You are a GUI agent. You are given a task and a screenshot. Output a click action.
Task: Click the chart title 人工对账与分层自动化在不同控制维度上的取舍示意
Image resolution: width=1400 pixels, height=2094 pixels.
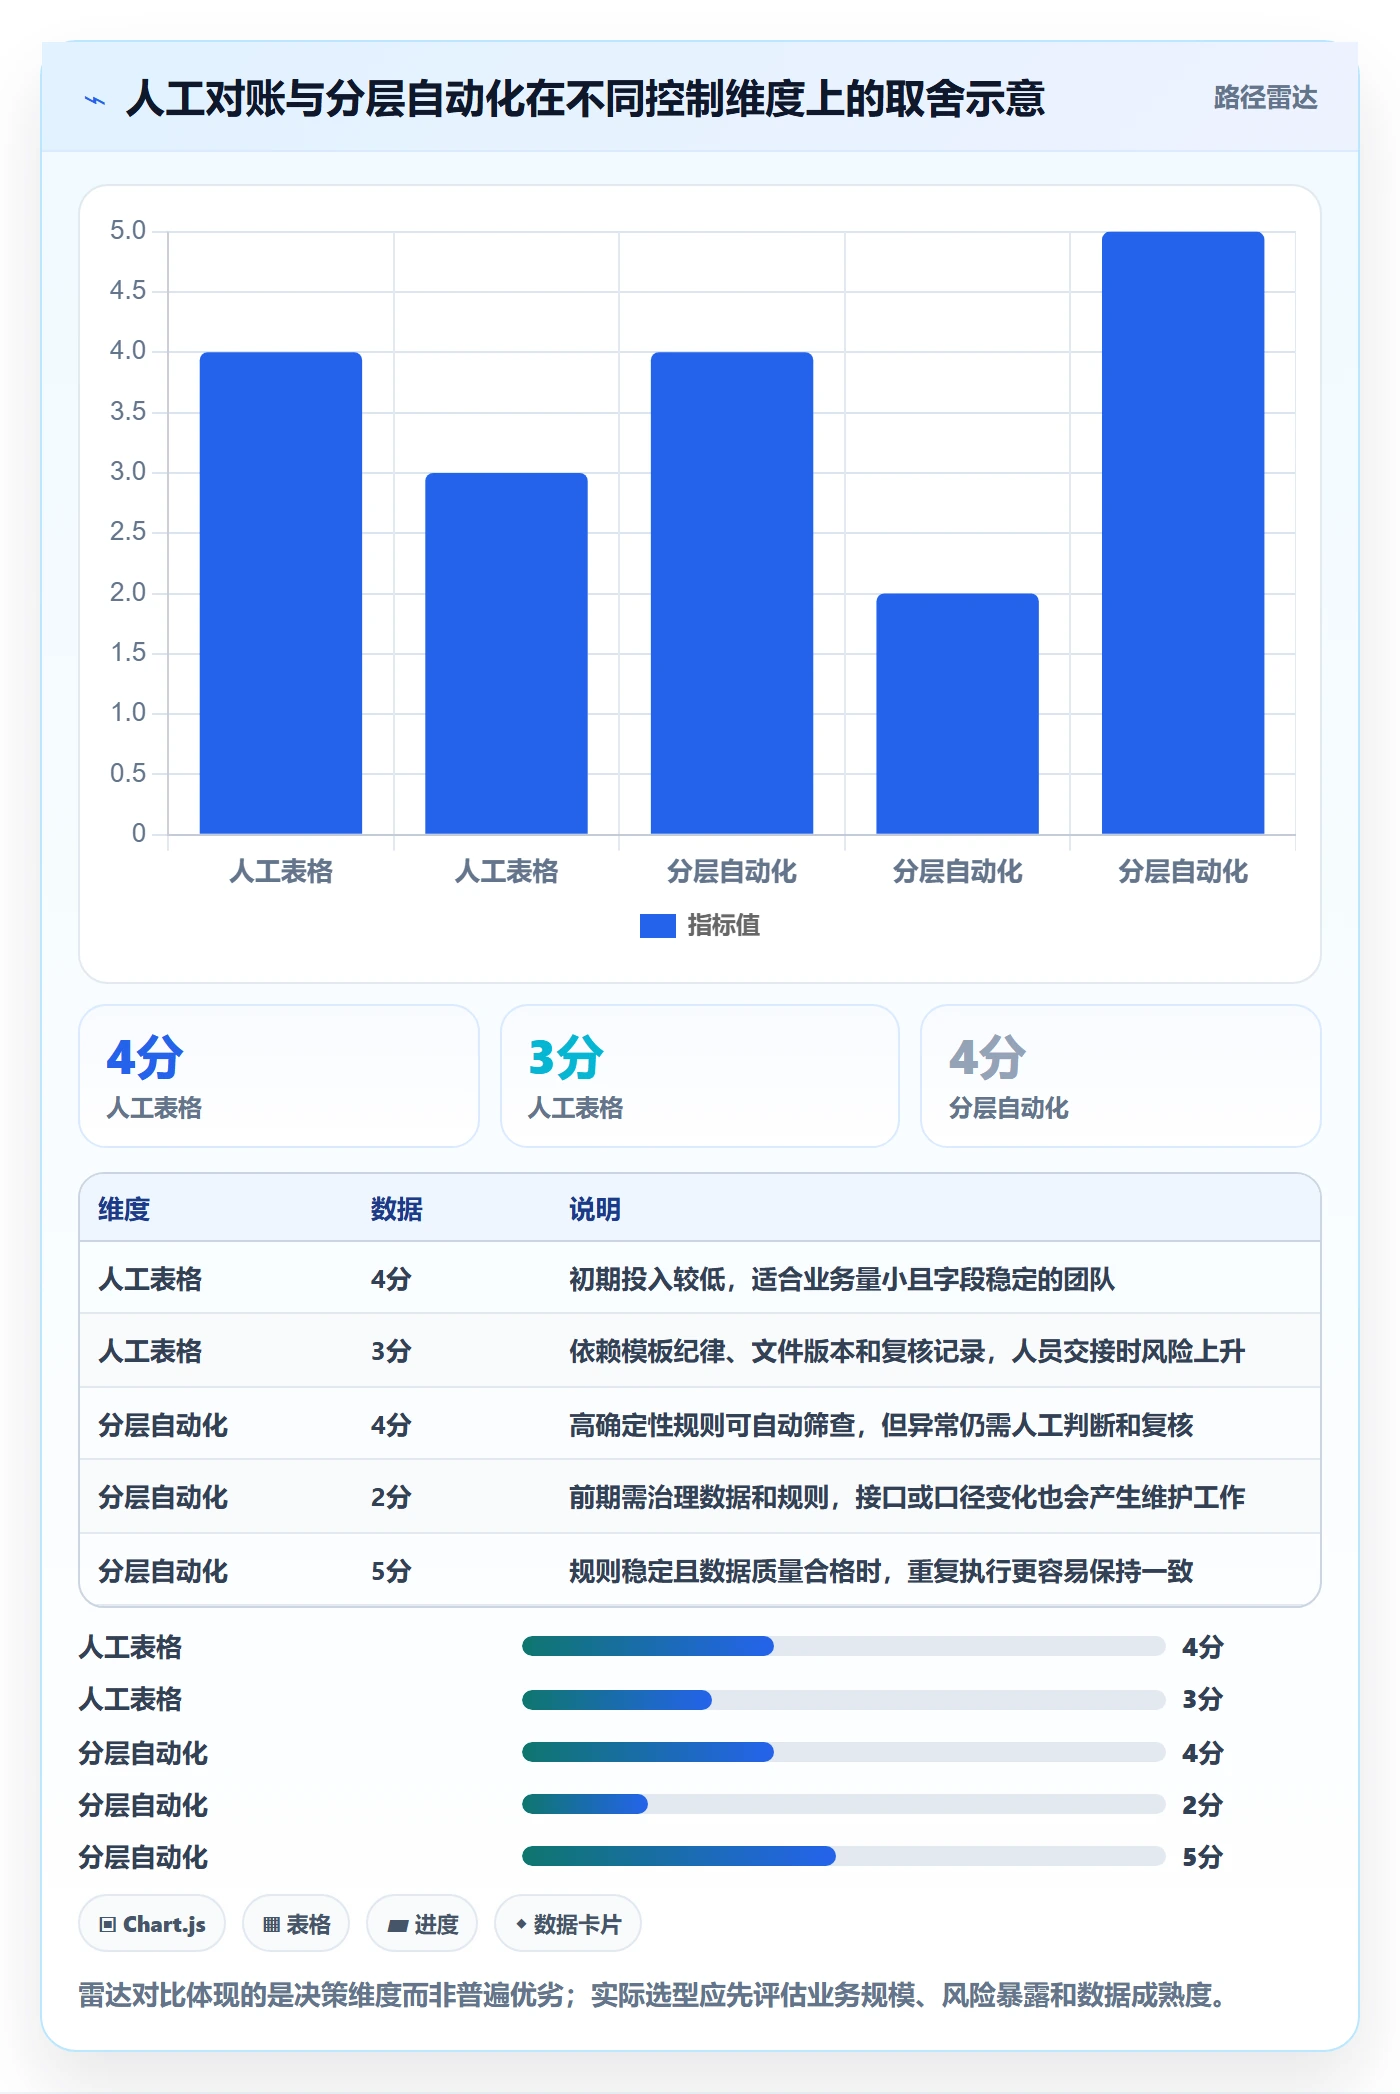click(x=585, y=99)
